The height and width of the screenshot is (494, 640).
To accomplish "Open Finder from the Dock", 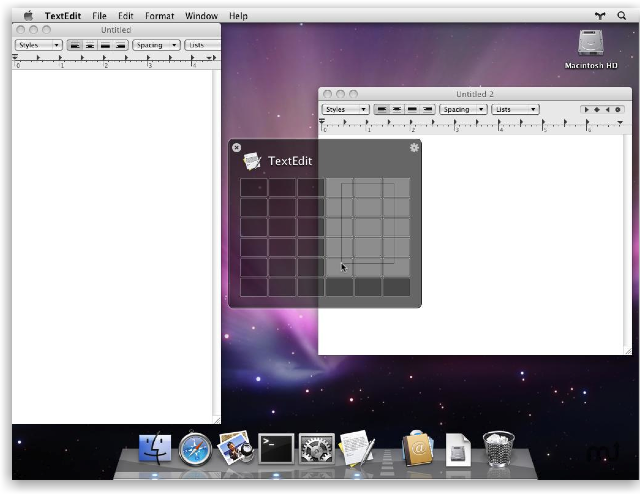I will [x=155, y=449].
